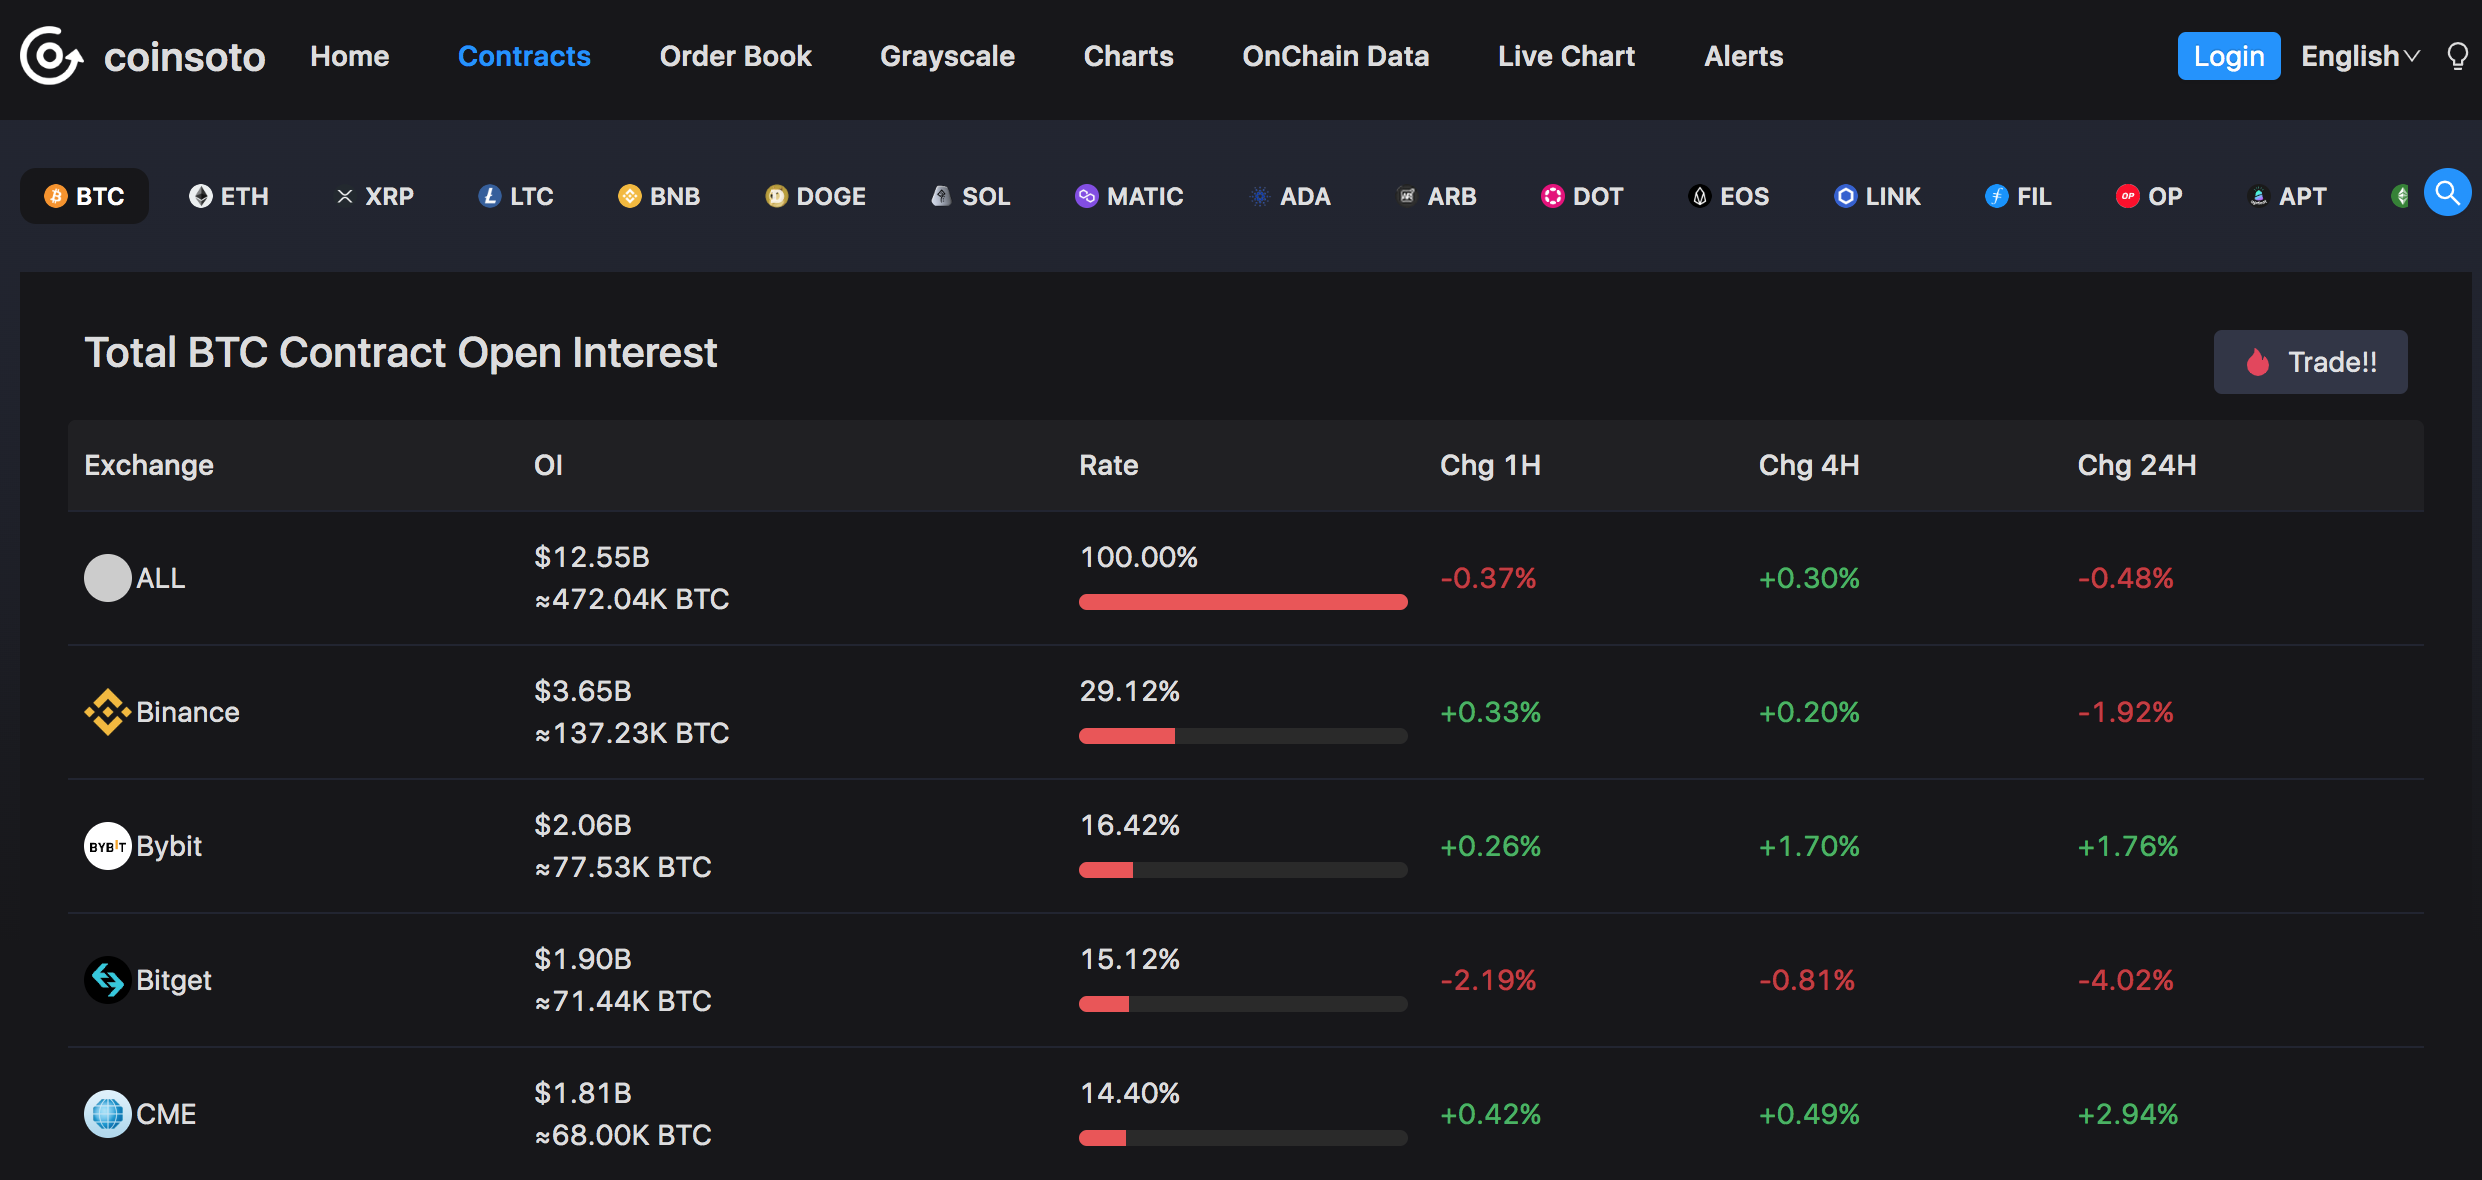
Task: Choose the LINK coin tab
Action: tap(1877, 196)
